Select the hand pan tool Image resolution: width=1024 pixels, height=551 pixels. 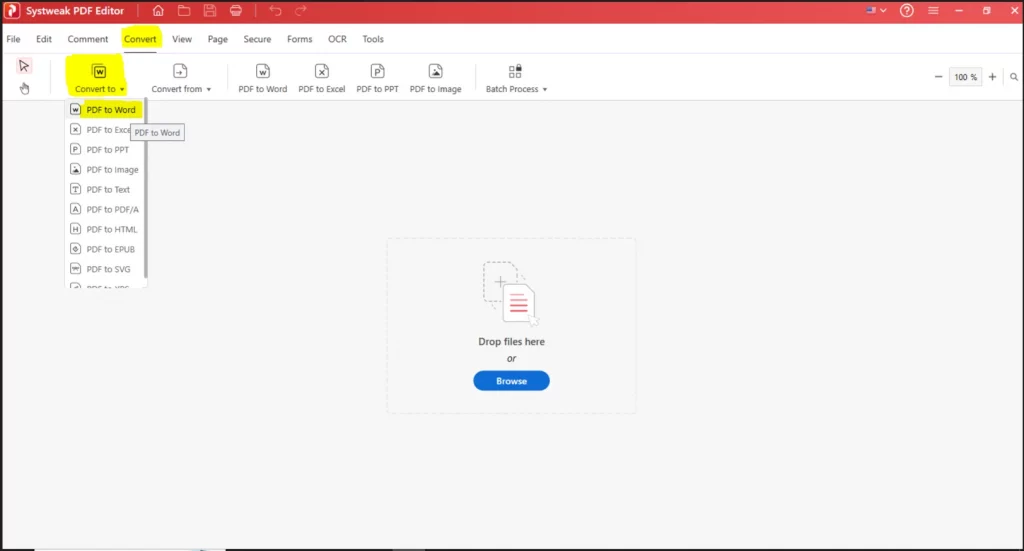coord(24,88)
